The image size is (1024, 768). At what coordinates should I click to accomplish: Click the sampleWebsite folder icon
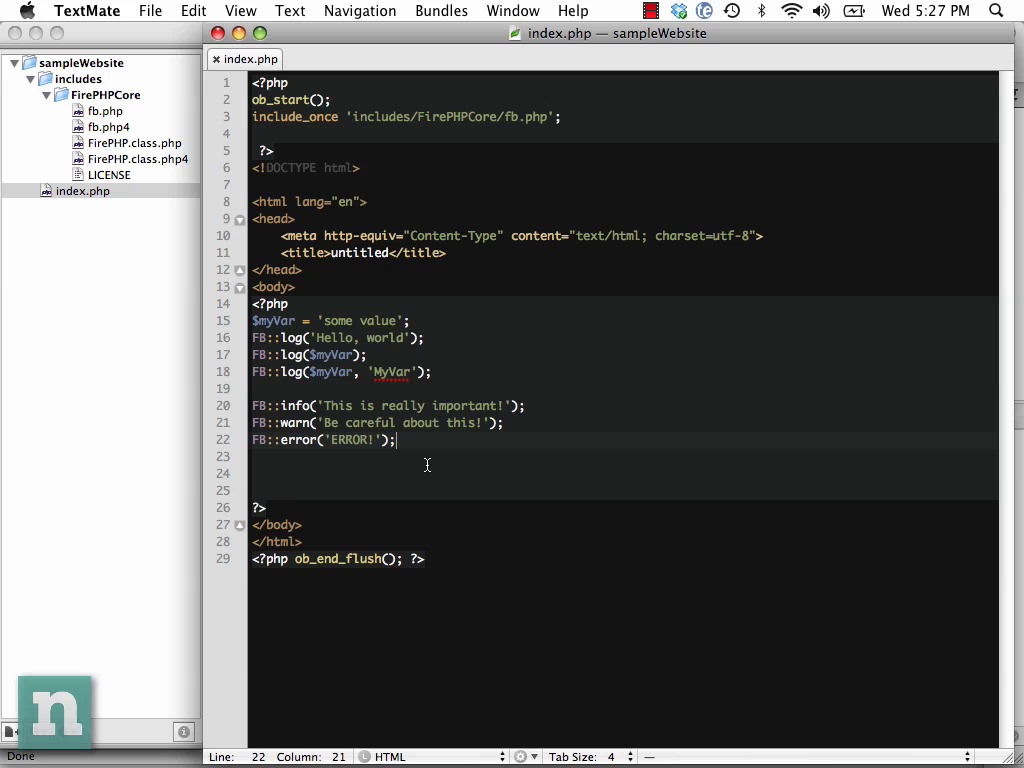tap(29, 63)
